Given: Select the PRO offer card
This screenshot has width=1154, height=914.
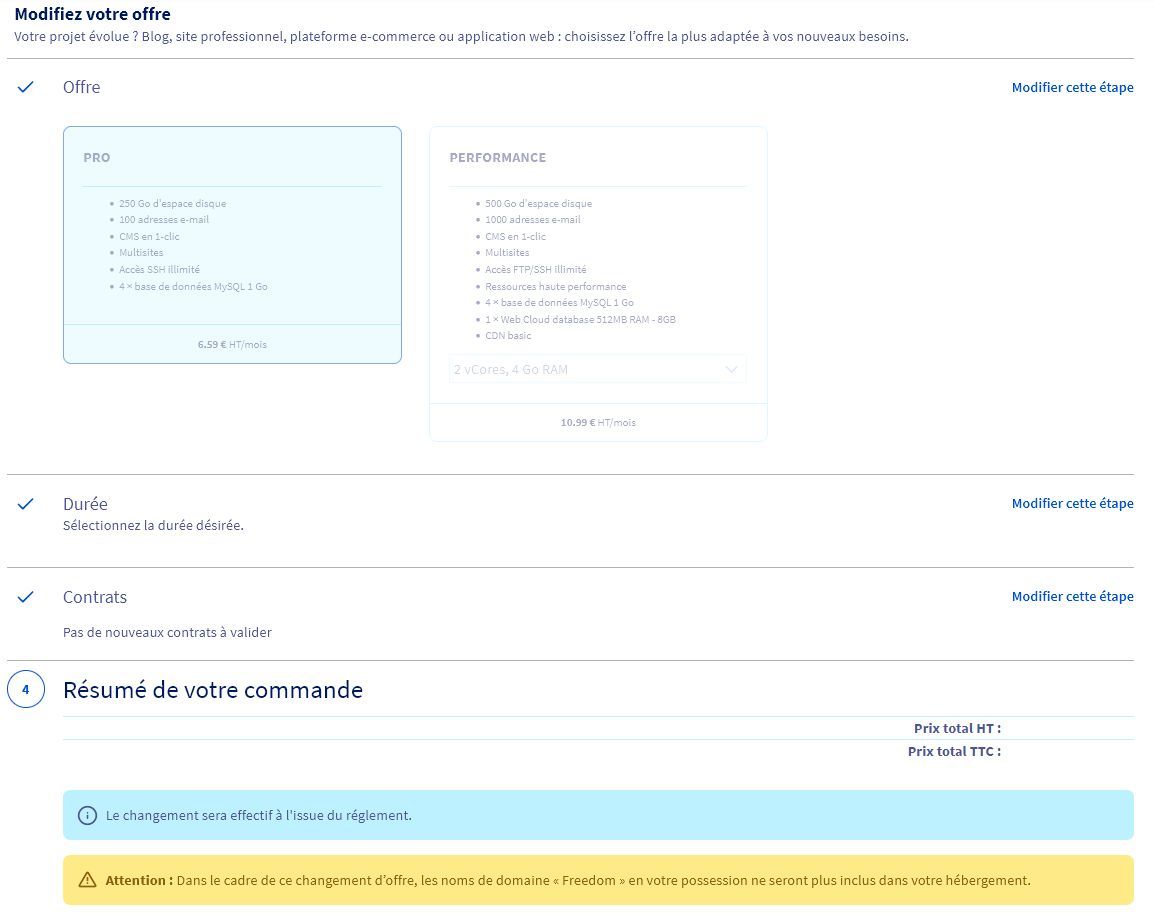Looking at the screenshot, I should point(232,244).
